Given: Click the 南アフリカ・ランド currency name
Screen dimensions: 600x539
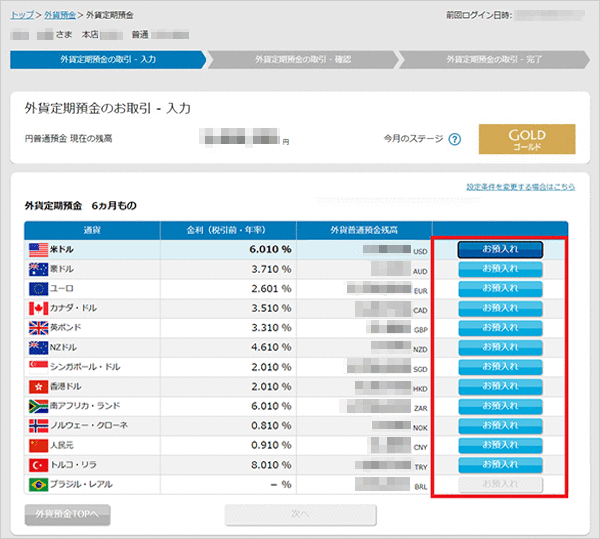Looking at the screenshot, I should [85, 406].
